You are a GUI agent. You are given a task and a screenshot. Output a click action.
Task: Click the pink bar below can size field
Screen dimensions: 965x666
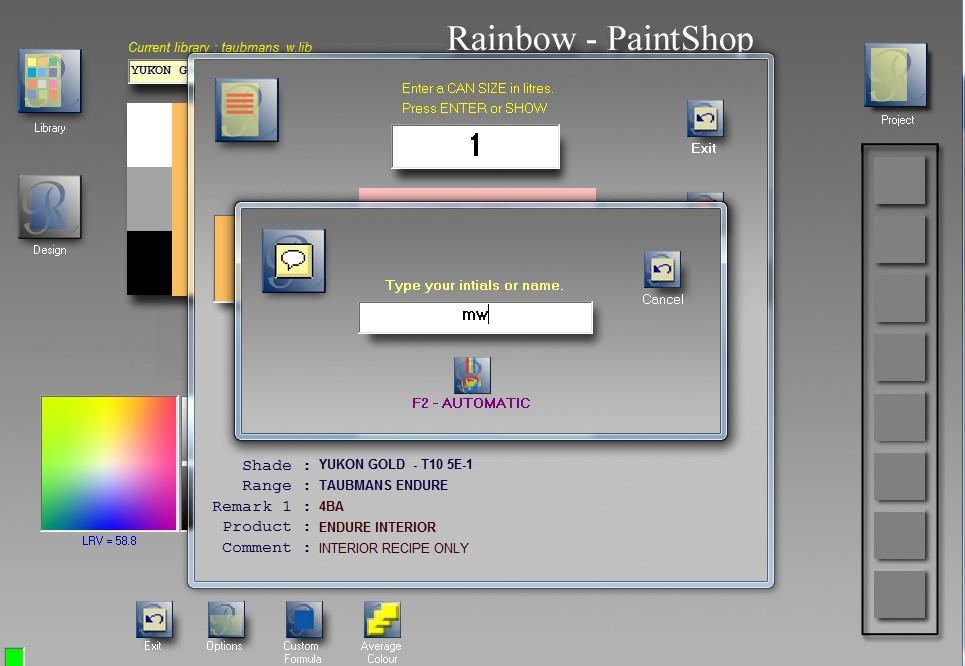click(x=477, y=195)
